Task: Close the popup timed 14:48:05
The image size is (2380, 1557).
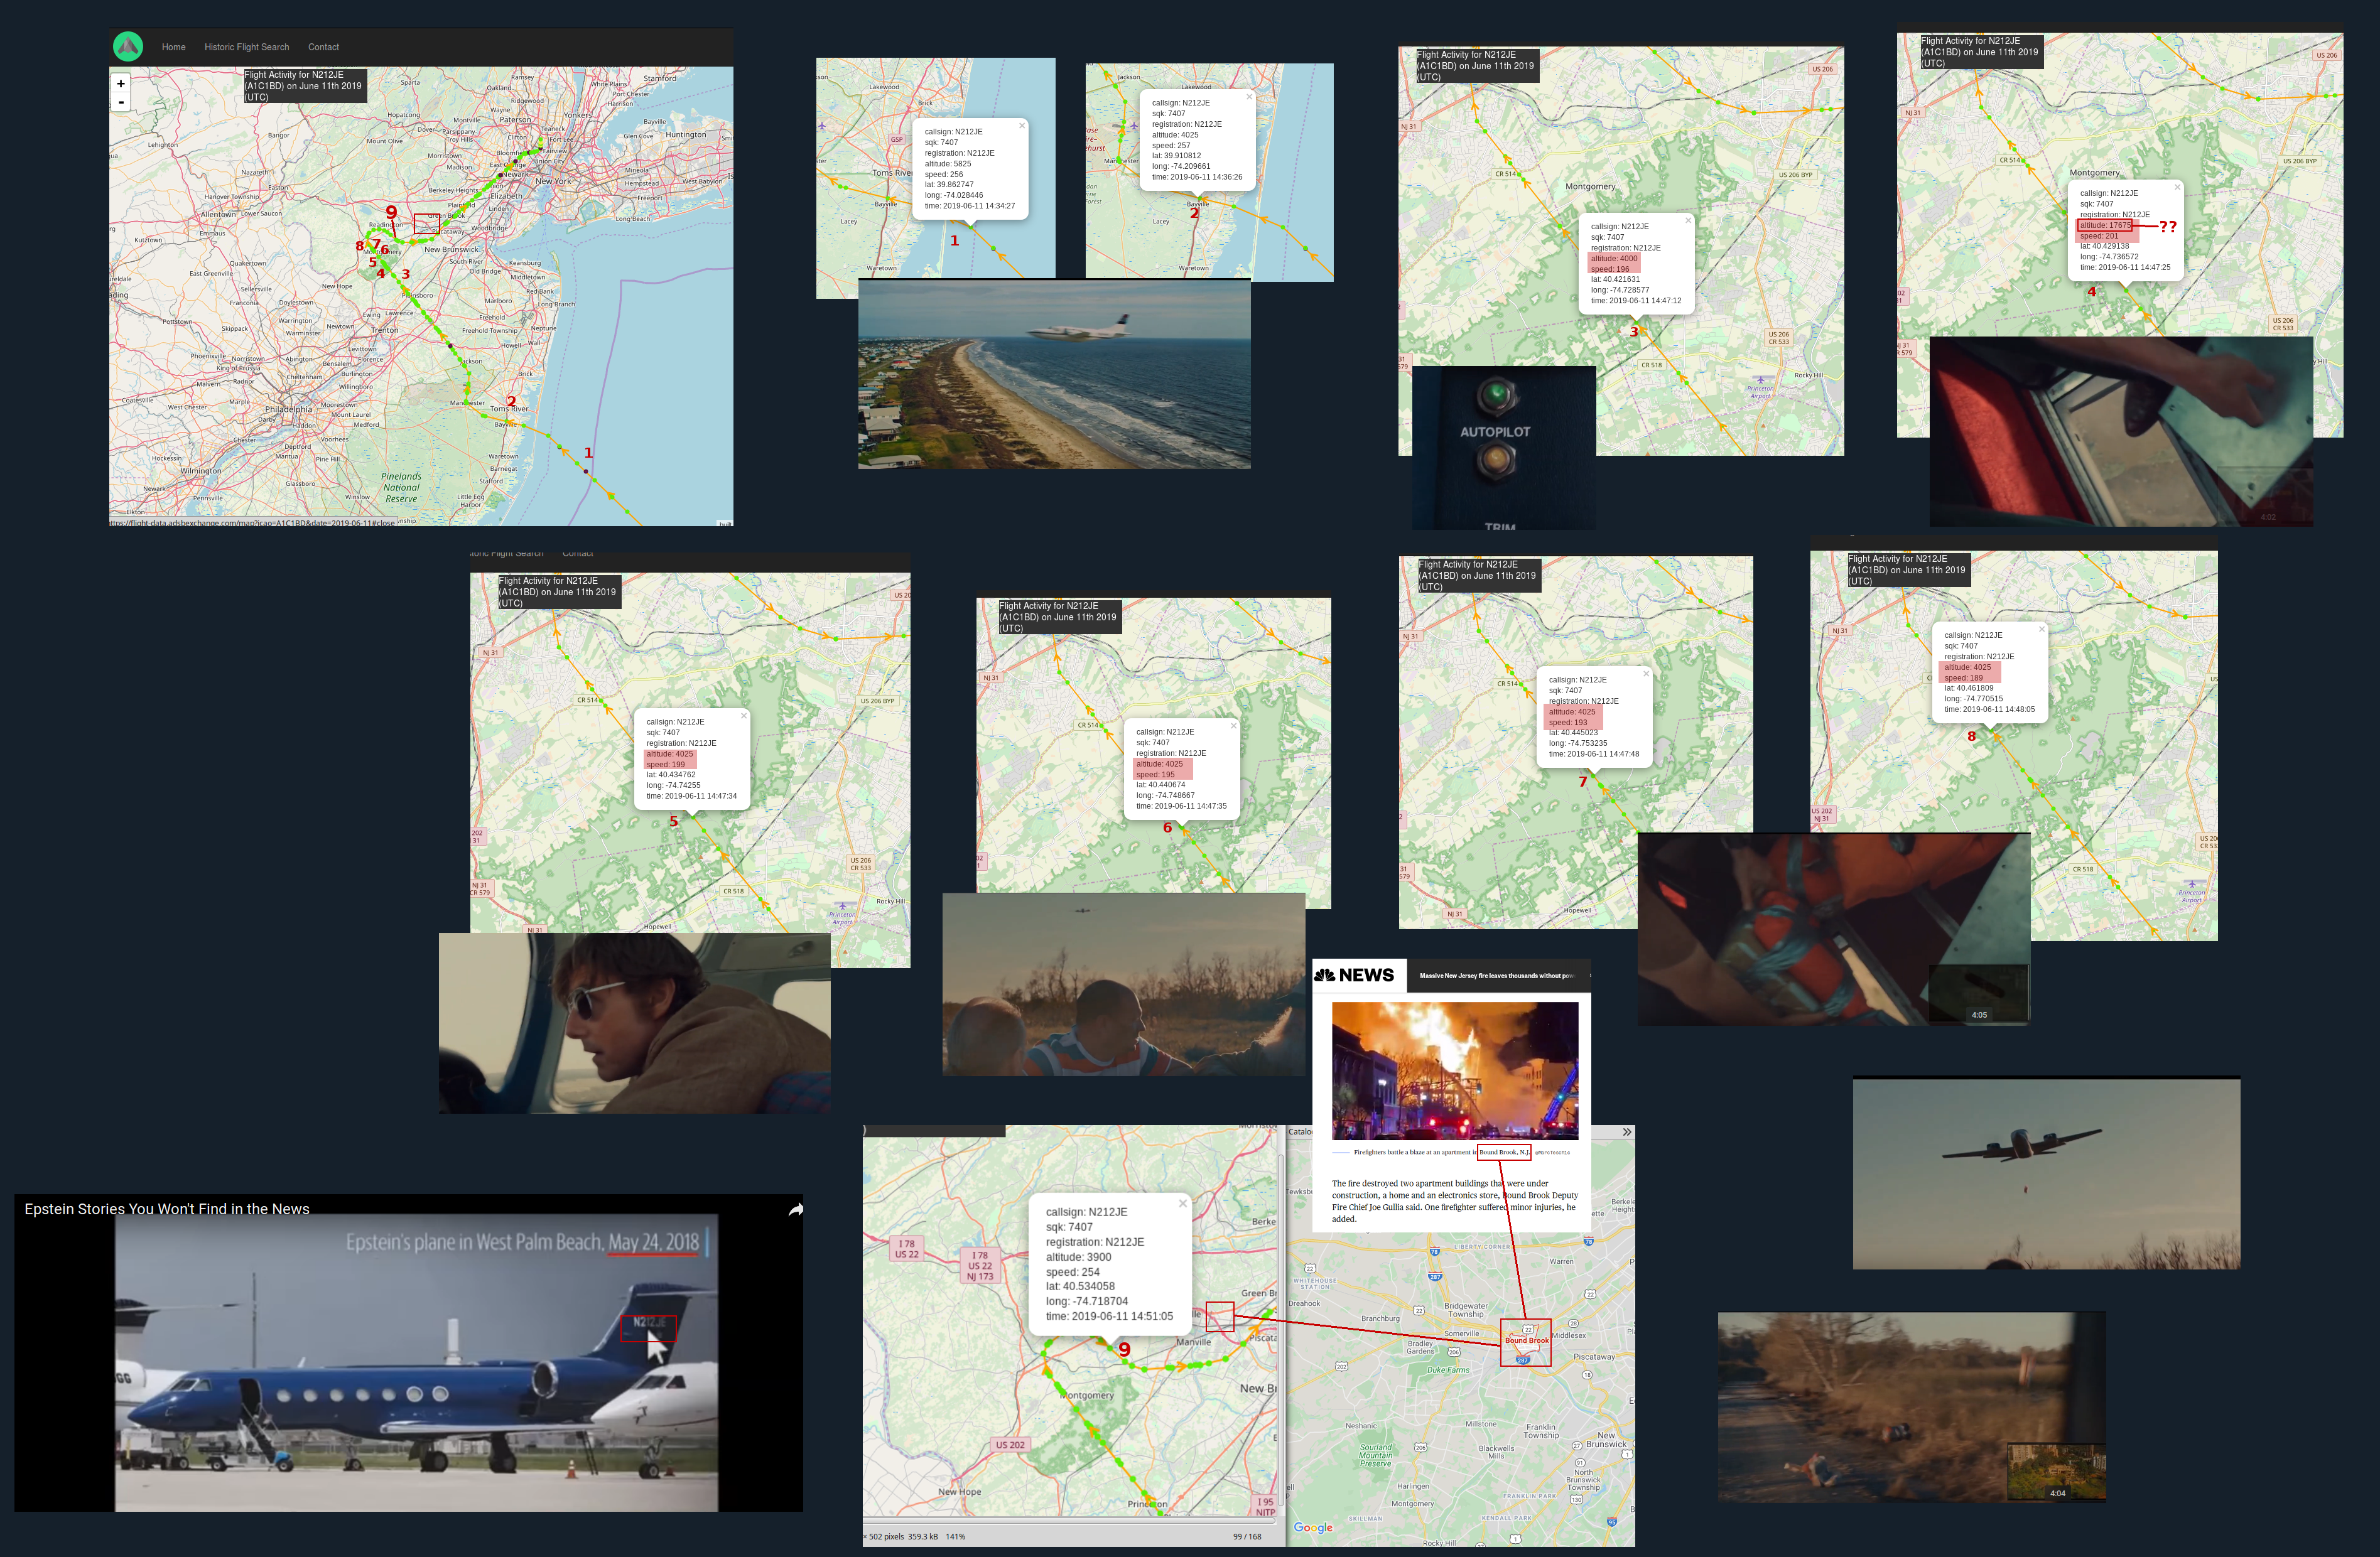Action: [x=2041, y=629]
